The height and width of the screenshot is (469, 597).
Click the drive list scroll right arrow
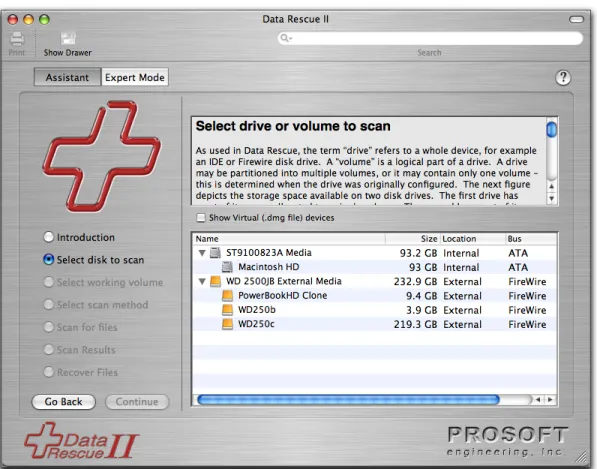tap(550, 399)
